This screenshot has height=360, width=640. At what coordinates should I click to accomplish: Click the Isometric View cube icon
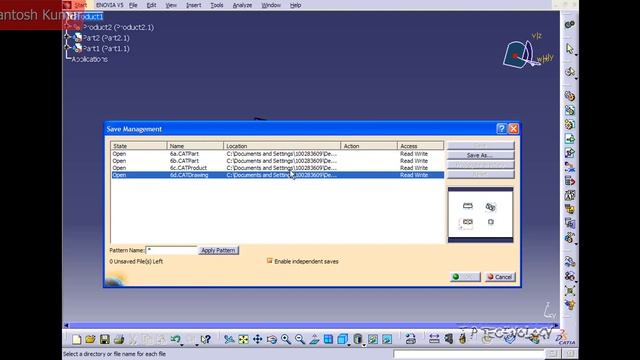point(342,339)
